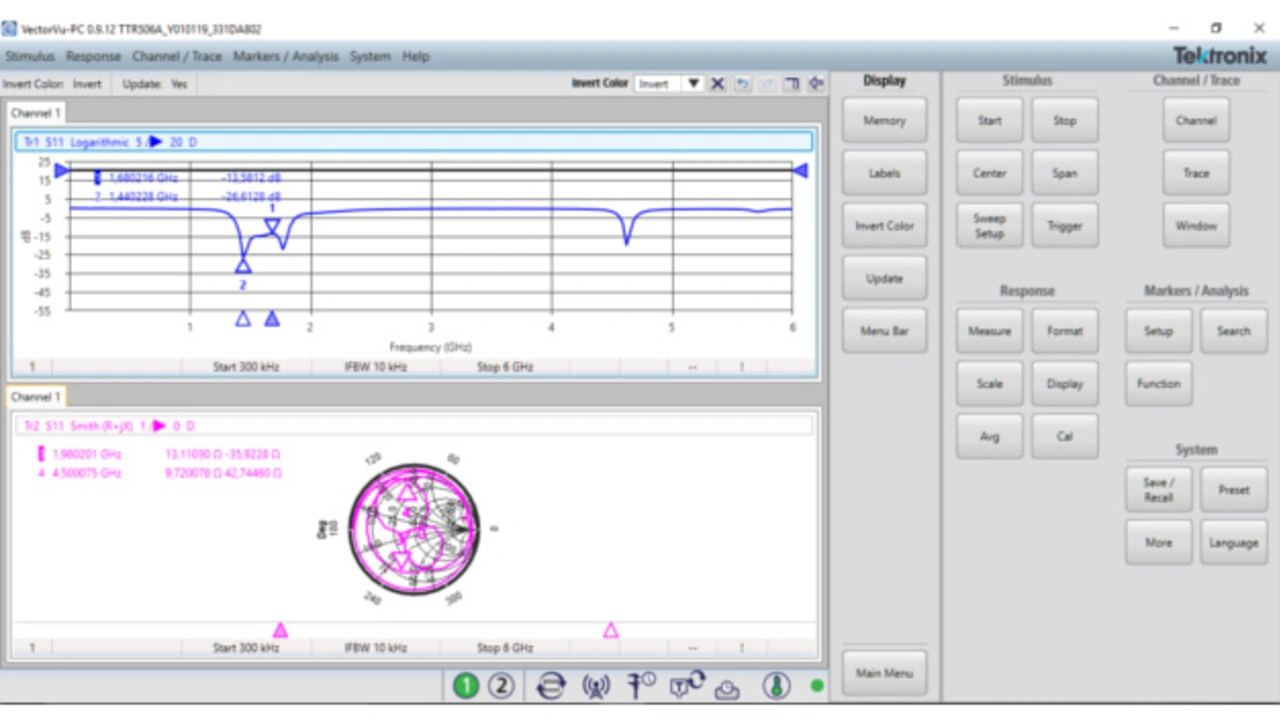
Task: Select the upper Channel 1 tab
Action: point(36,113)
